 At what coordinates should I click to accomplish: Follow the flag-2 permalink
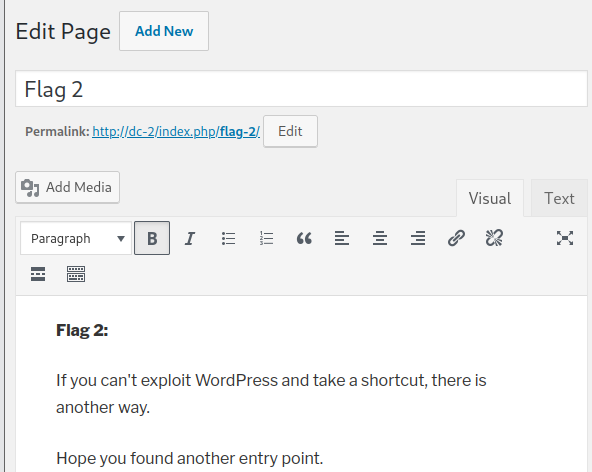176,131
